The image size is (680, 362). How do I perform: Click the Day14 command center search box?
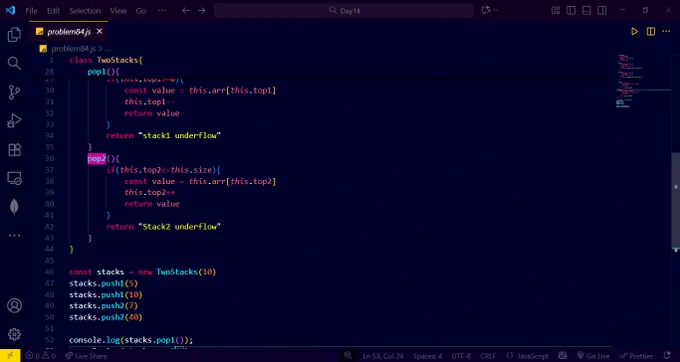pos(343,10)
